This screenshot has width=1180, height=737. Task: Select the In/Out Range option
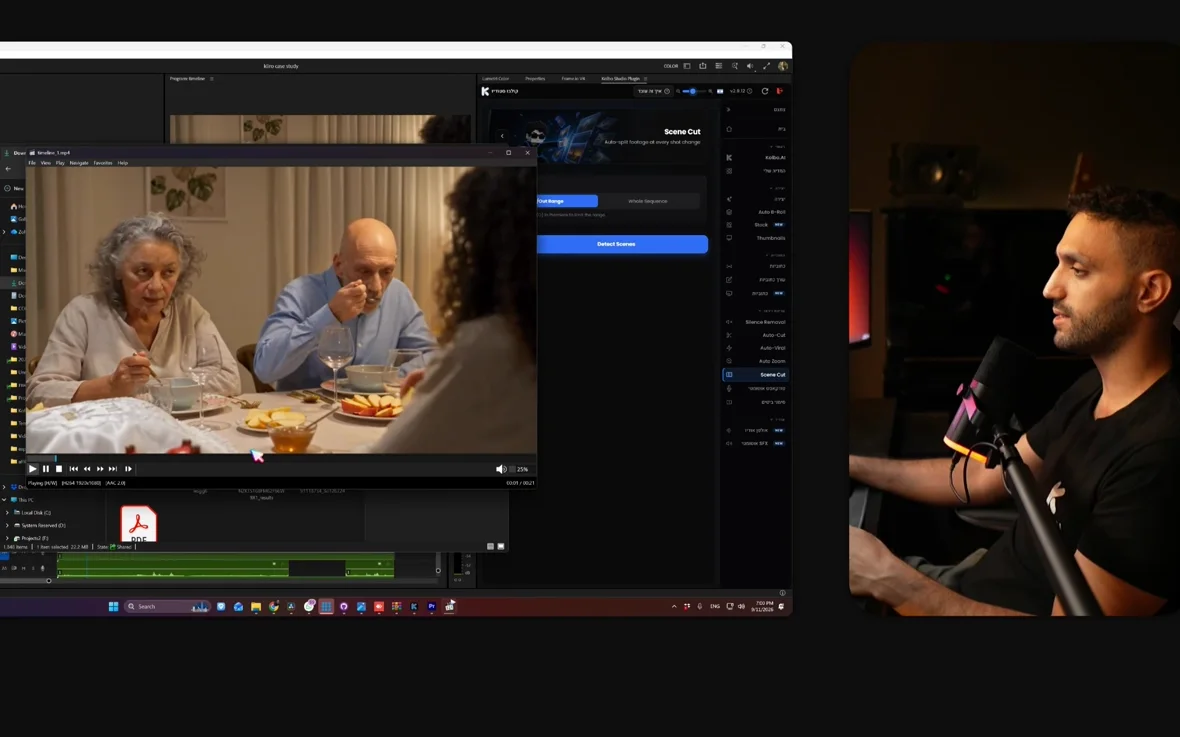tap(567, 201)
